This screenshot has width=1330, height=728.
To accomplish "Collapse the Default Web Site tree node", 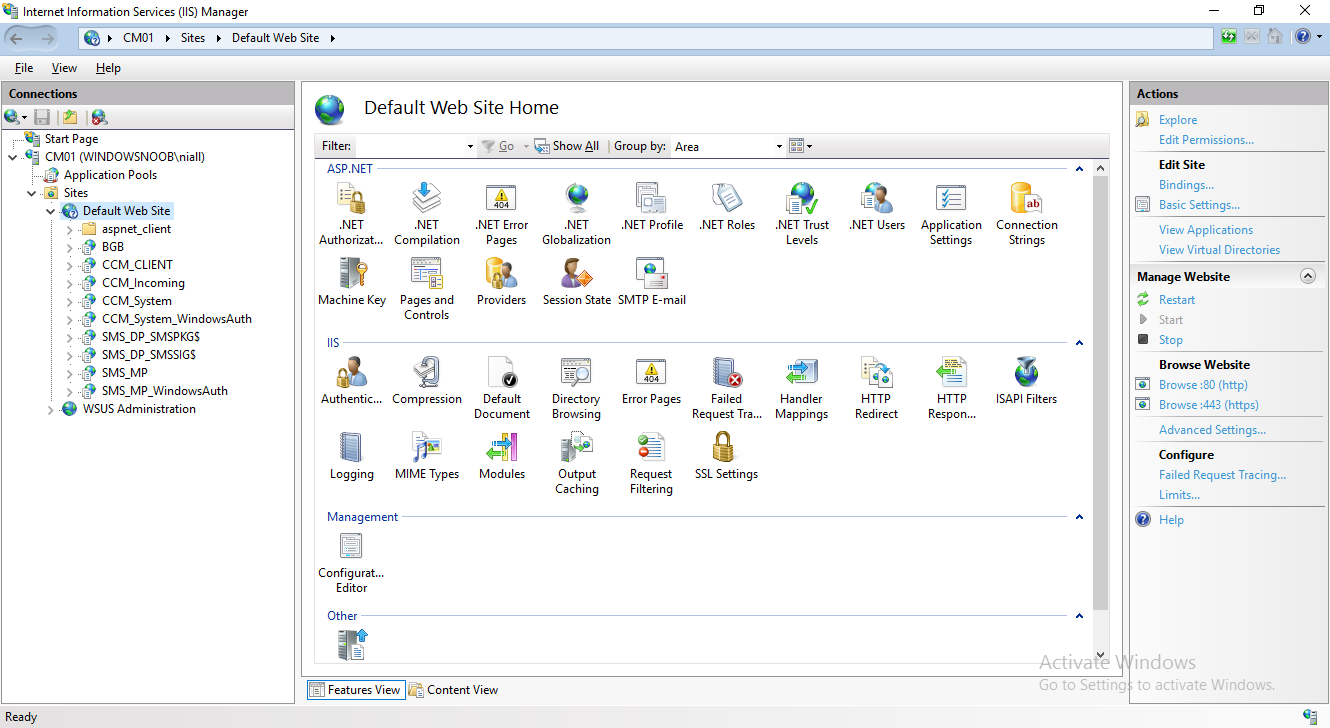I will point(51,211).
